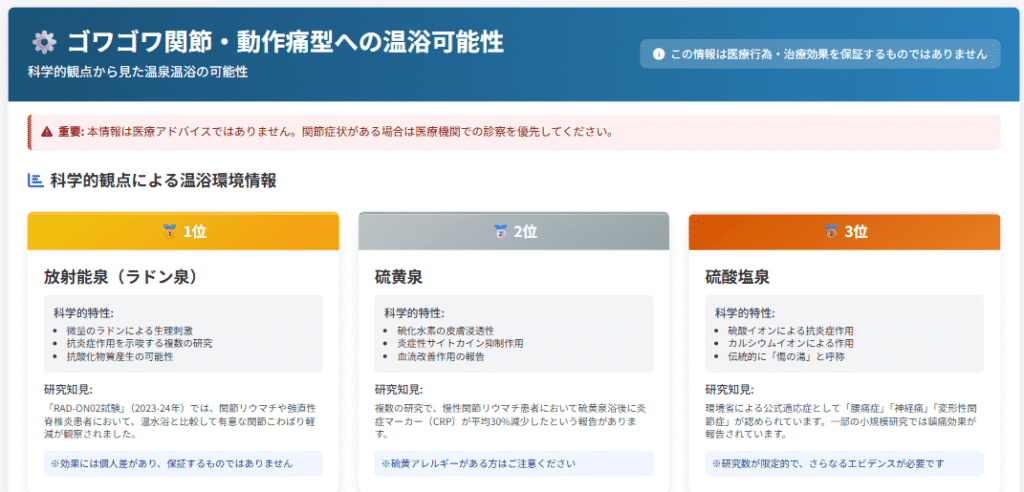Click the 医療行為・治療効果 disclaimer badge text
The image size is (1024, 492).
(828, 54)
